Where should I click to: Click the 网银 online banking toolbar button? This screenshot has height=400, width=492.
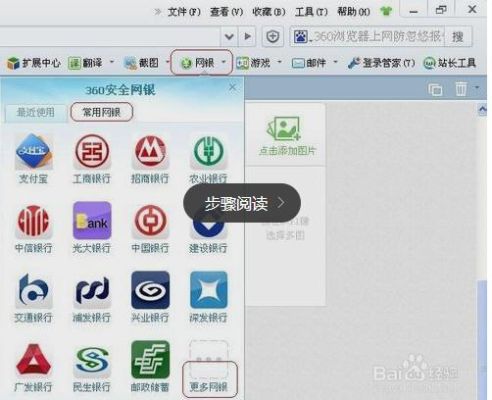(x=198, y=63)
